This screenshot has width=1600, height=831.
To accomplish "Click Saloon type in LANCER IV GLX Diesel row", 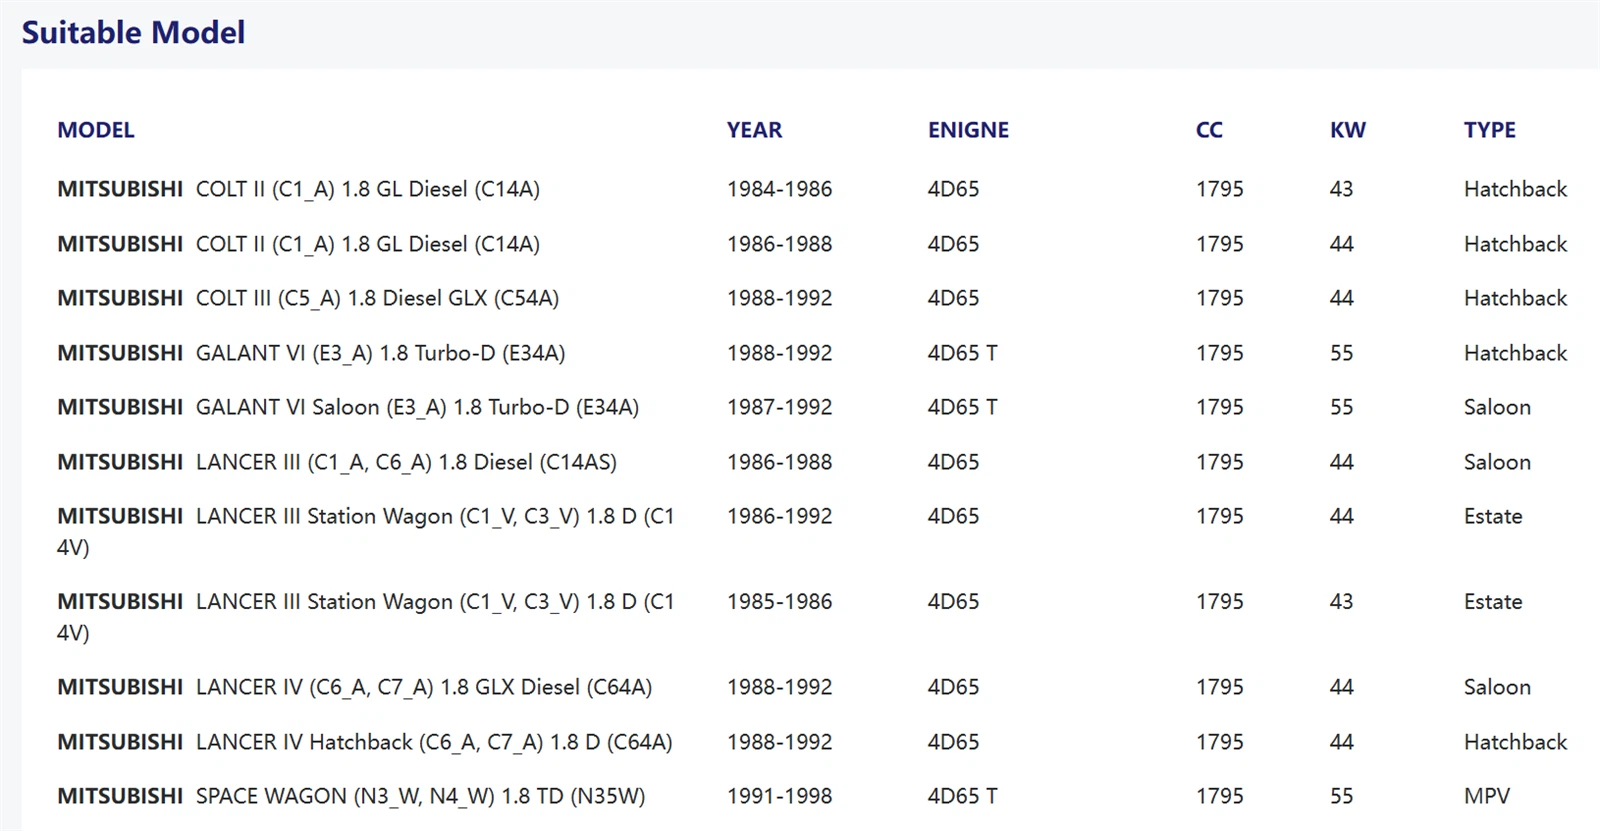I will 1497,687.
